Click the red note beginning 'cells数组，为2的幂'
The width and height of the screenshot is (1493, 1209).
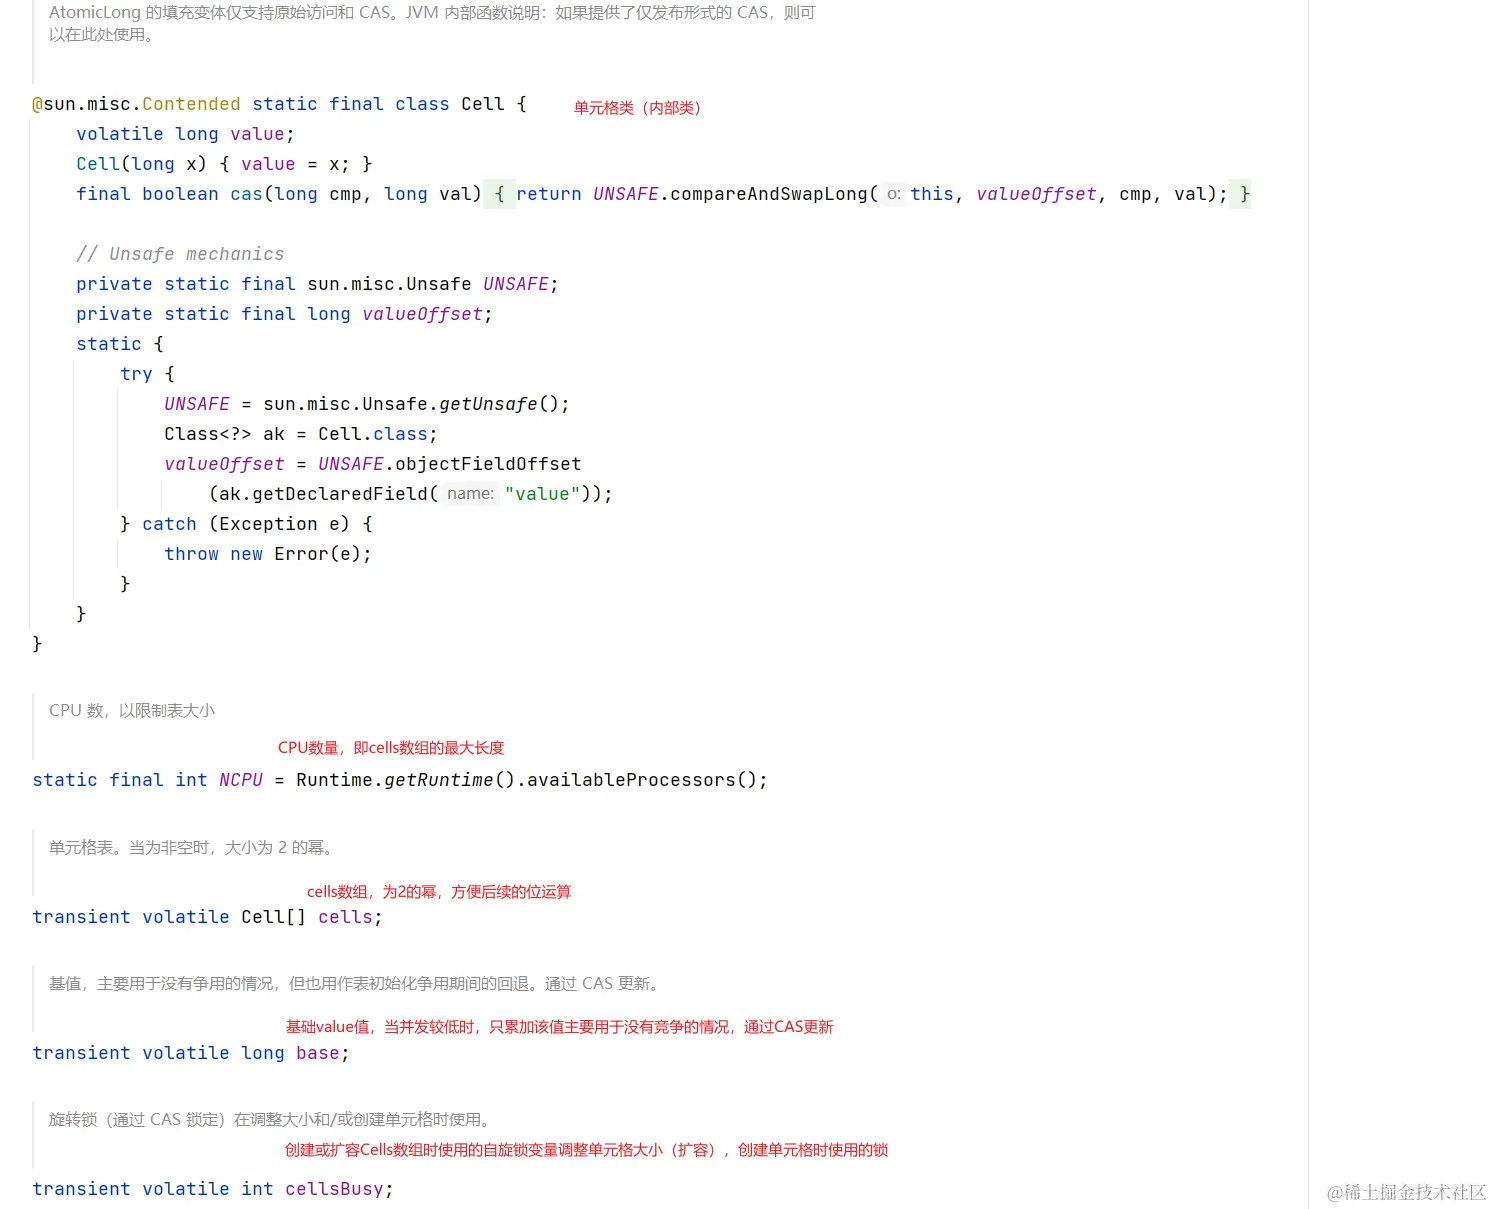pos(439,892)
